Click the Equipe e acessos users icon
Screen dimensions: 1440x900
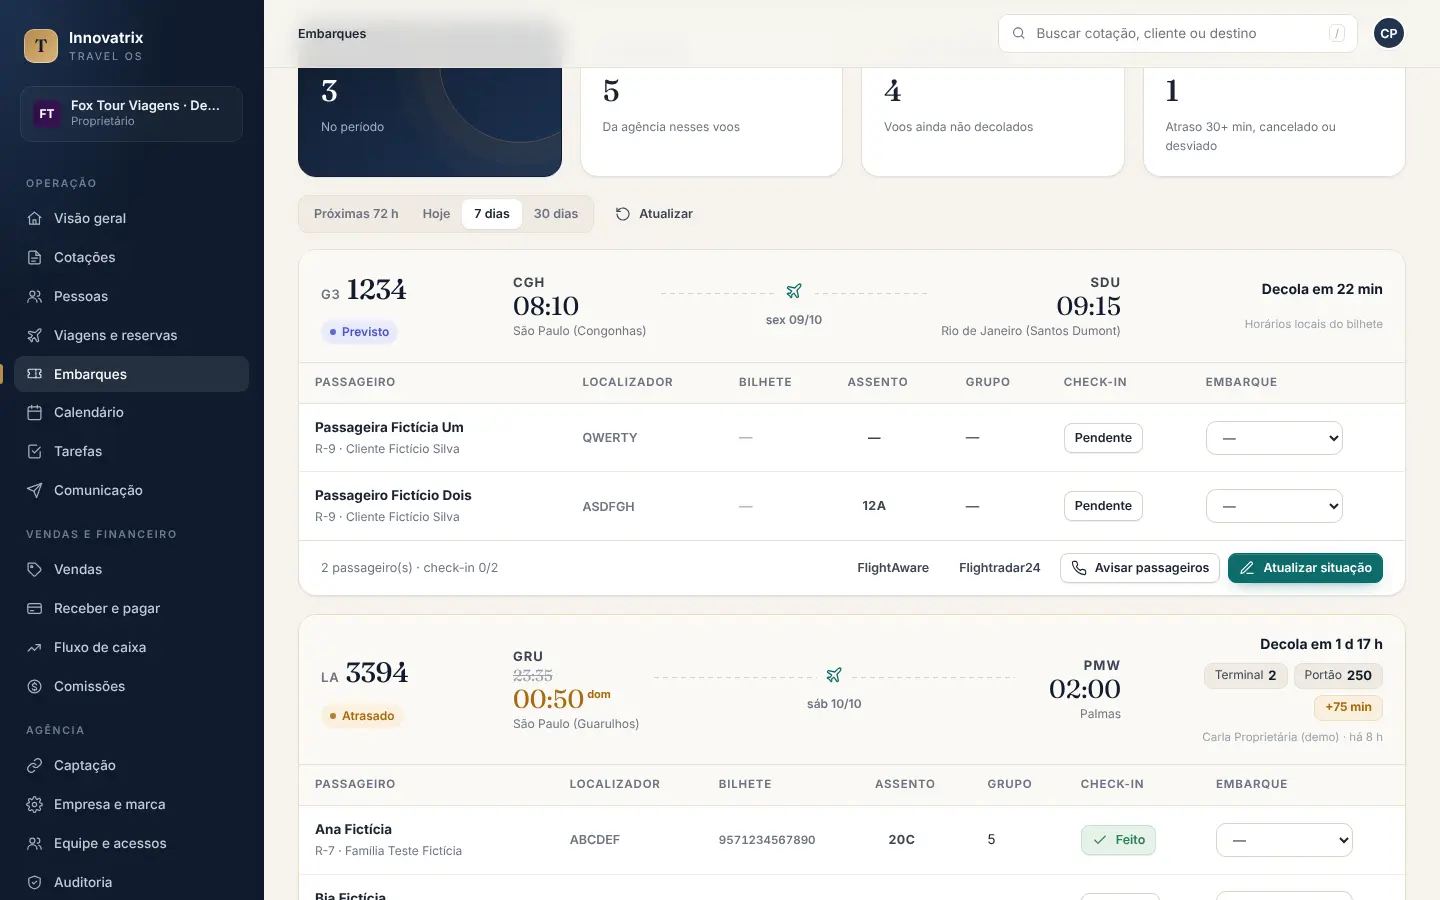[x=35, y=843]
